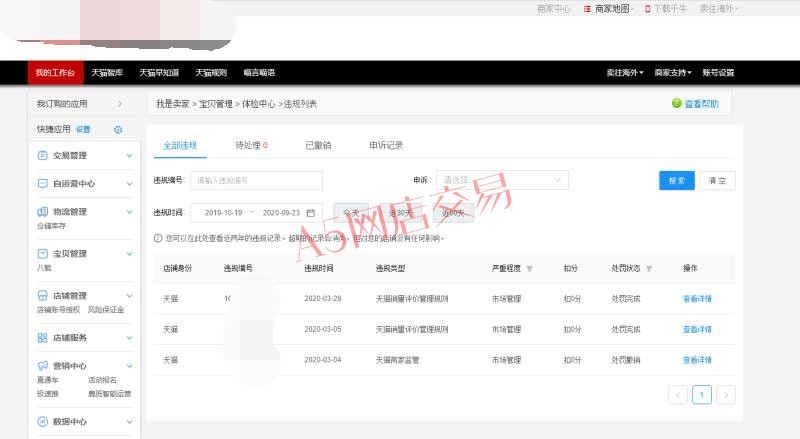Click the 交易管理 sidebar icon
This screenshot has width=800, height=439.
point(43,155)
